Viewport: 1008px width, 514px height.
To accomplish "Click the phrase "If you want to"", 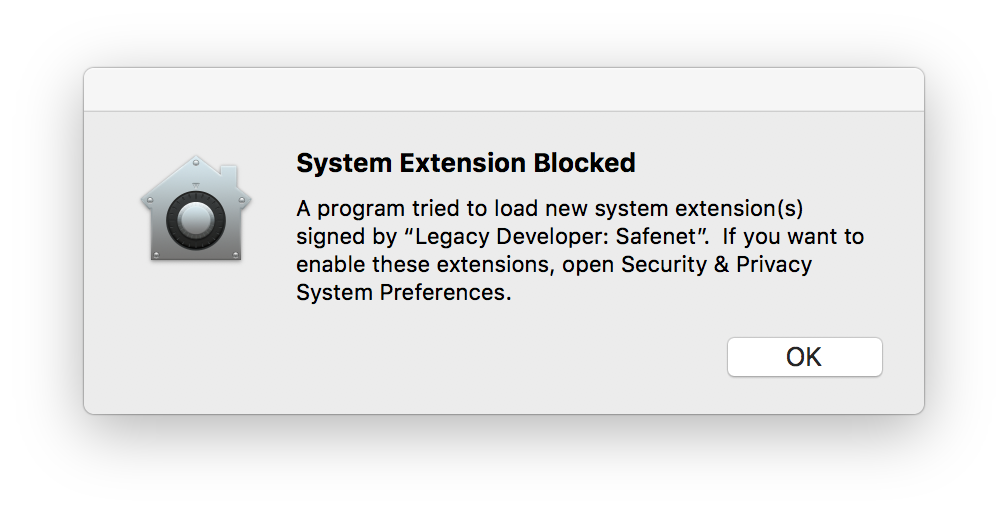I will coord(793,236).
